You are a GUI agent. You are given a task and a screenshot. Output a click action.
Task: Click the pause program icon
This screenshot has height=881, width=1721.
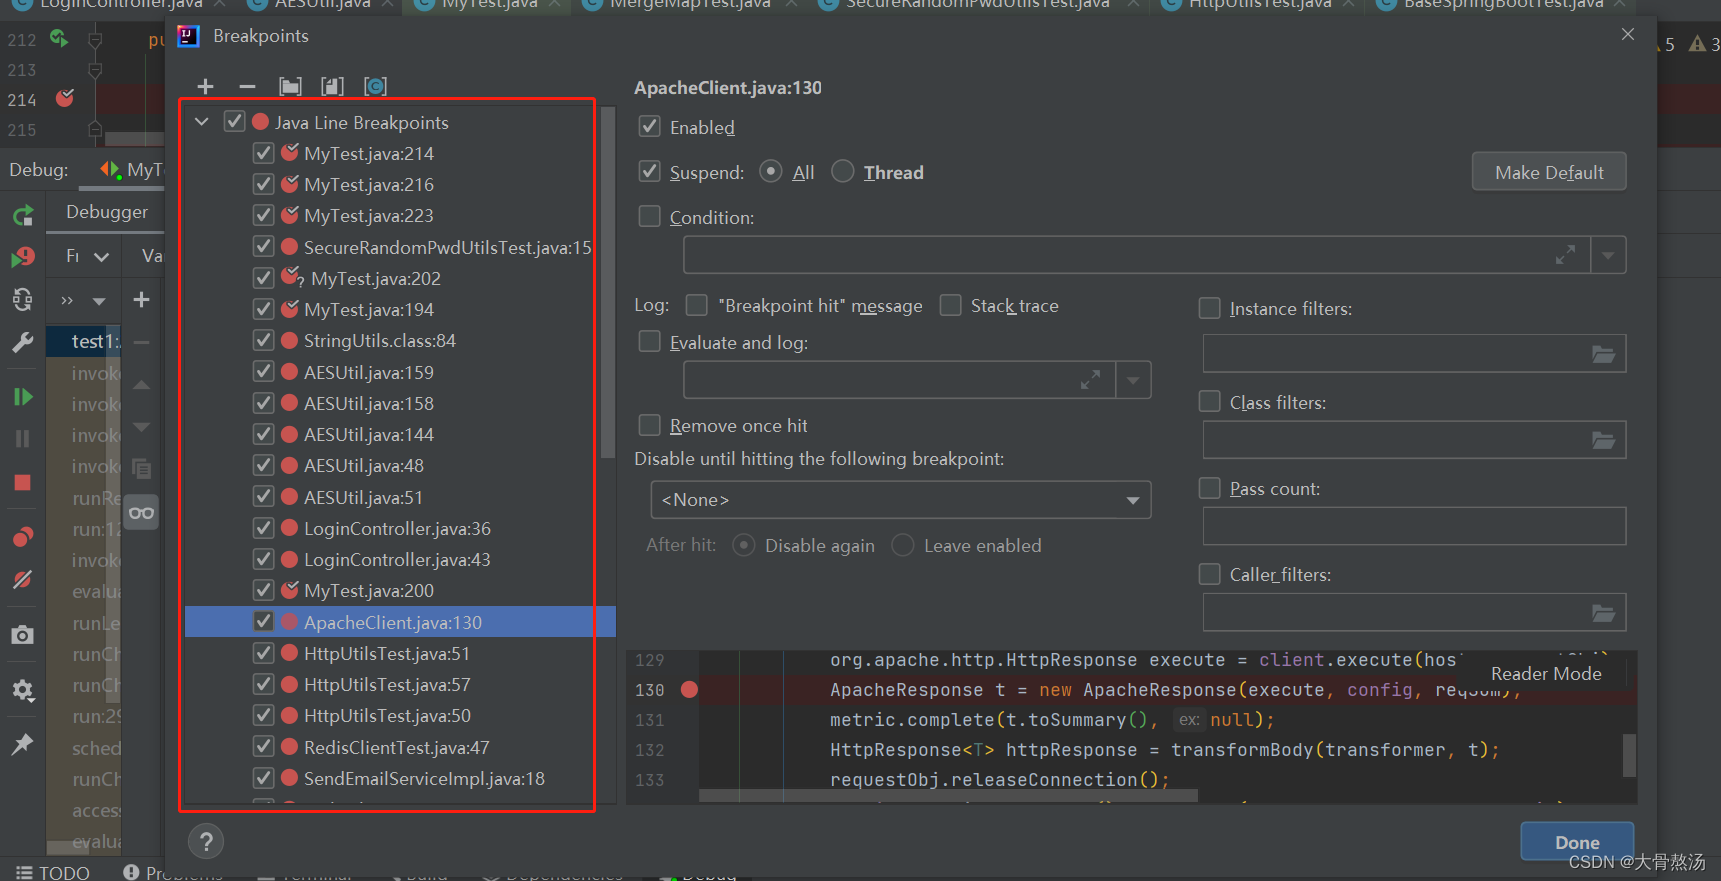(x=23, y=439)
